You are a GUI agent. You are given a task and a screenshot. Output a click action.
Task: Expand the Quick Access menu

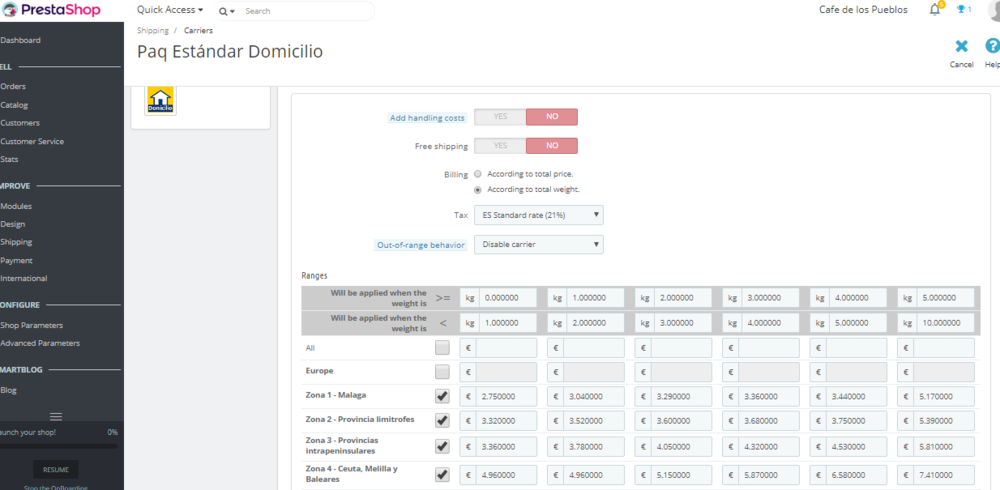[x=170, y=10]
